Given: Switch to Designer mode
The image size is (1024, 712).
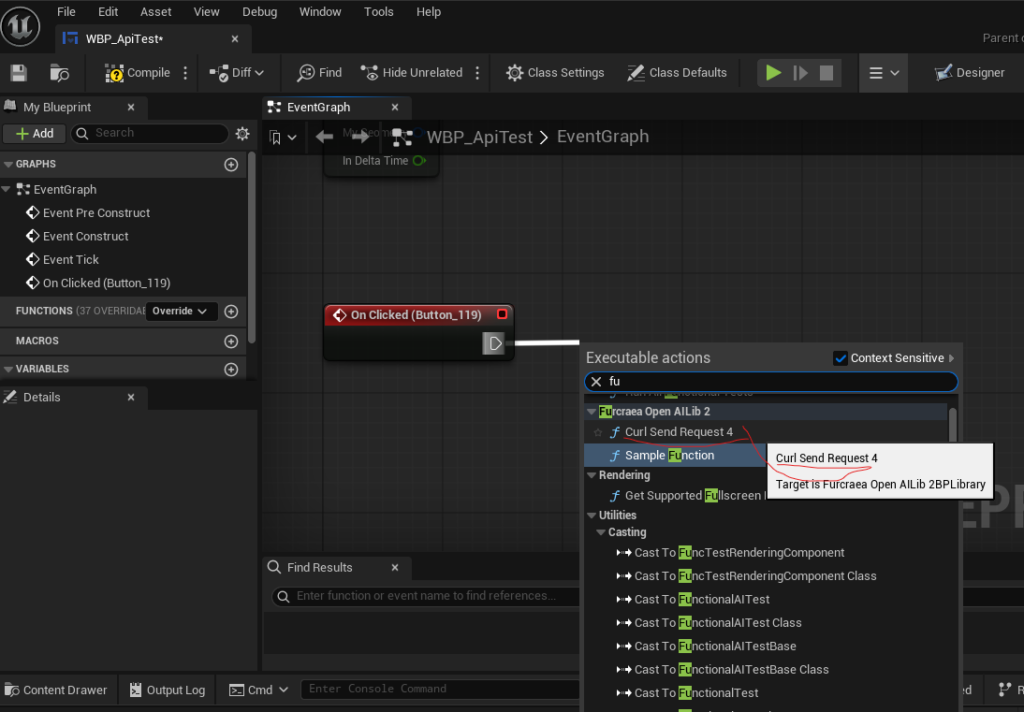Looking at the screenshot, I should coord(969,73).
